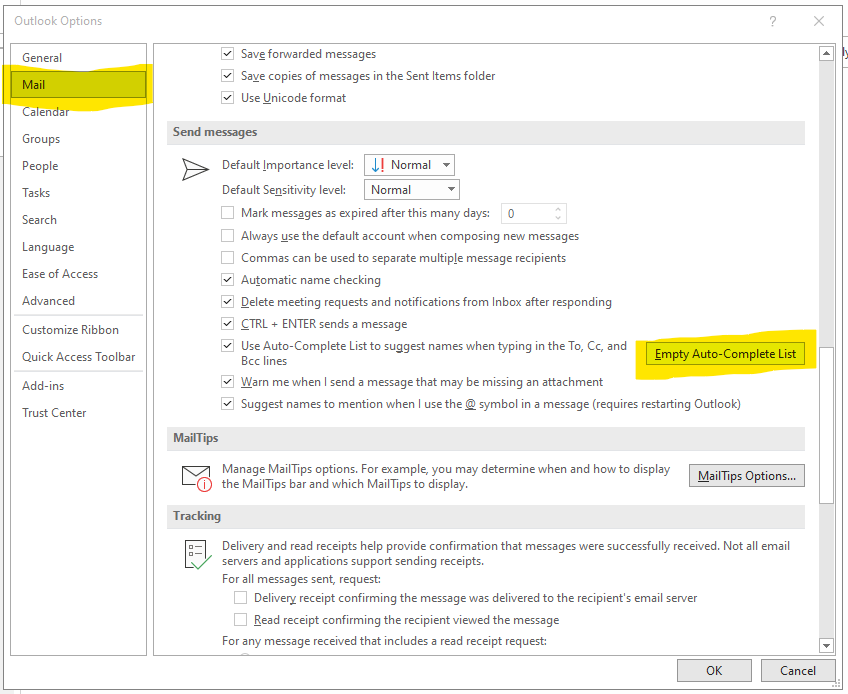Enable "Mark messages as expired" option
The height and width of the screenshot is (694, 848).
(x=227, y=213)
